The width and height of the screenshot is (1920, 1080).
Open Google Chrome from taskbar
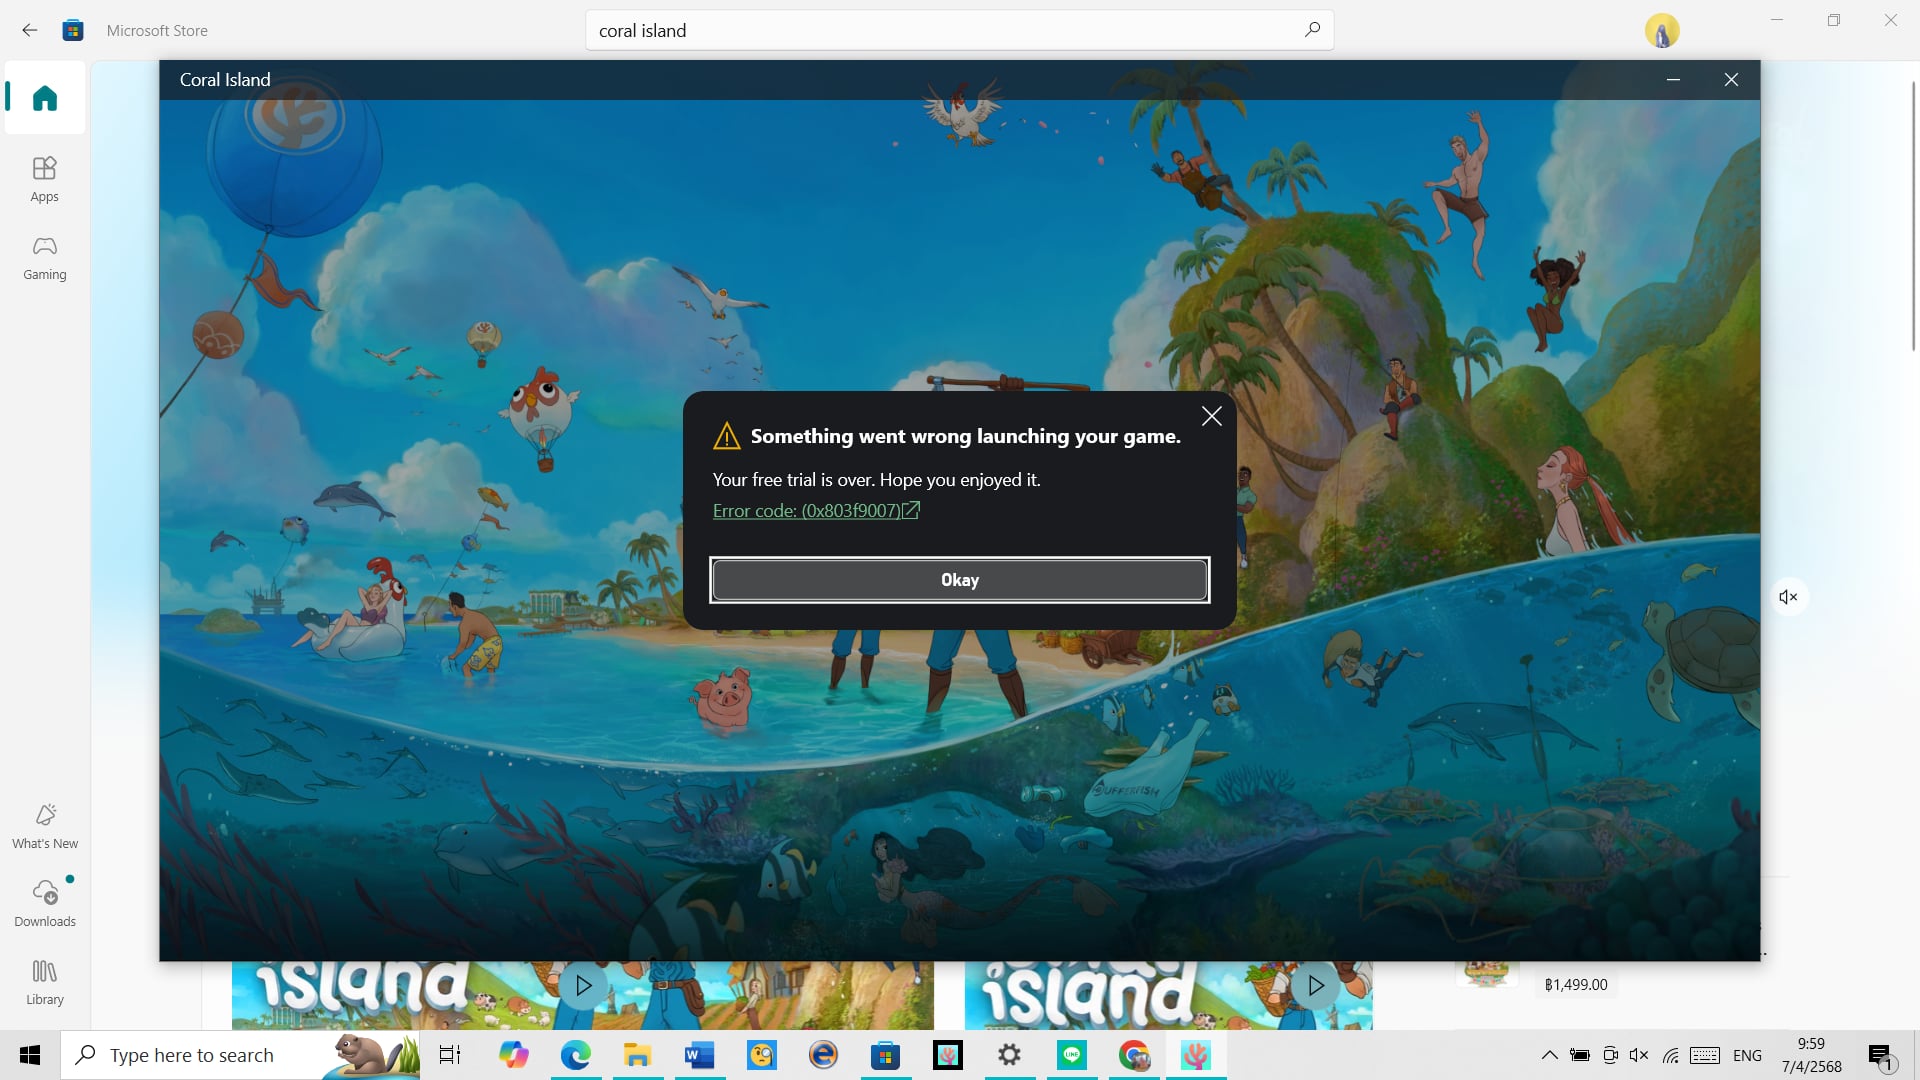coord(1134,1055)
